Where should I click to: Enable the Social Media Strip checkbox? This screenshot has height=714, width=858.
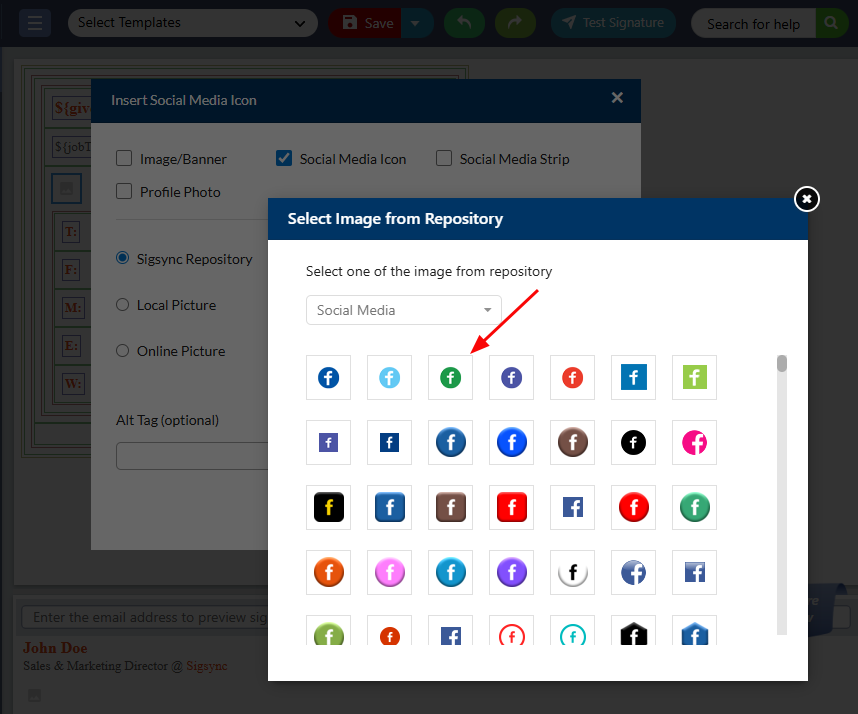(x=444, y=158)
